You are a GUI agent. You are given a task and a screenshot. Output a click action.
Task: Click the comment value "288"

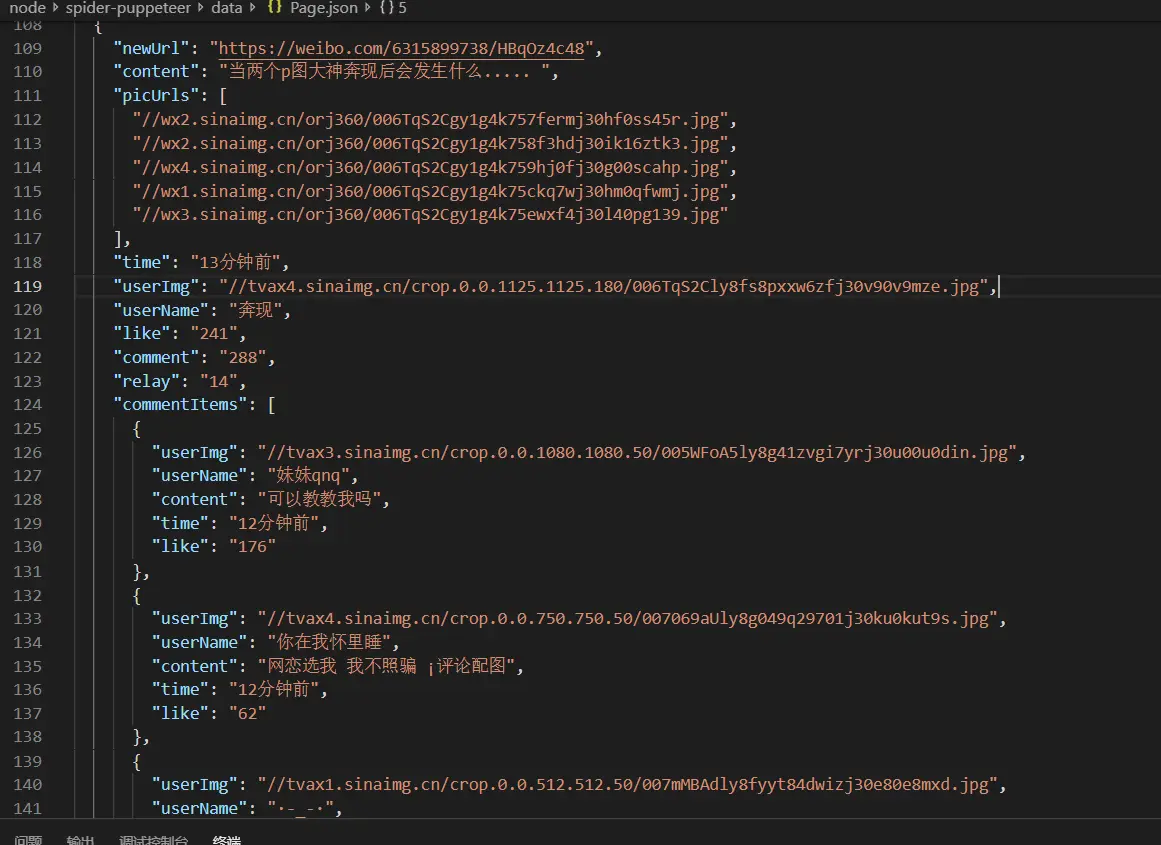pos(243,358)
